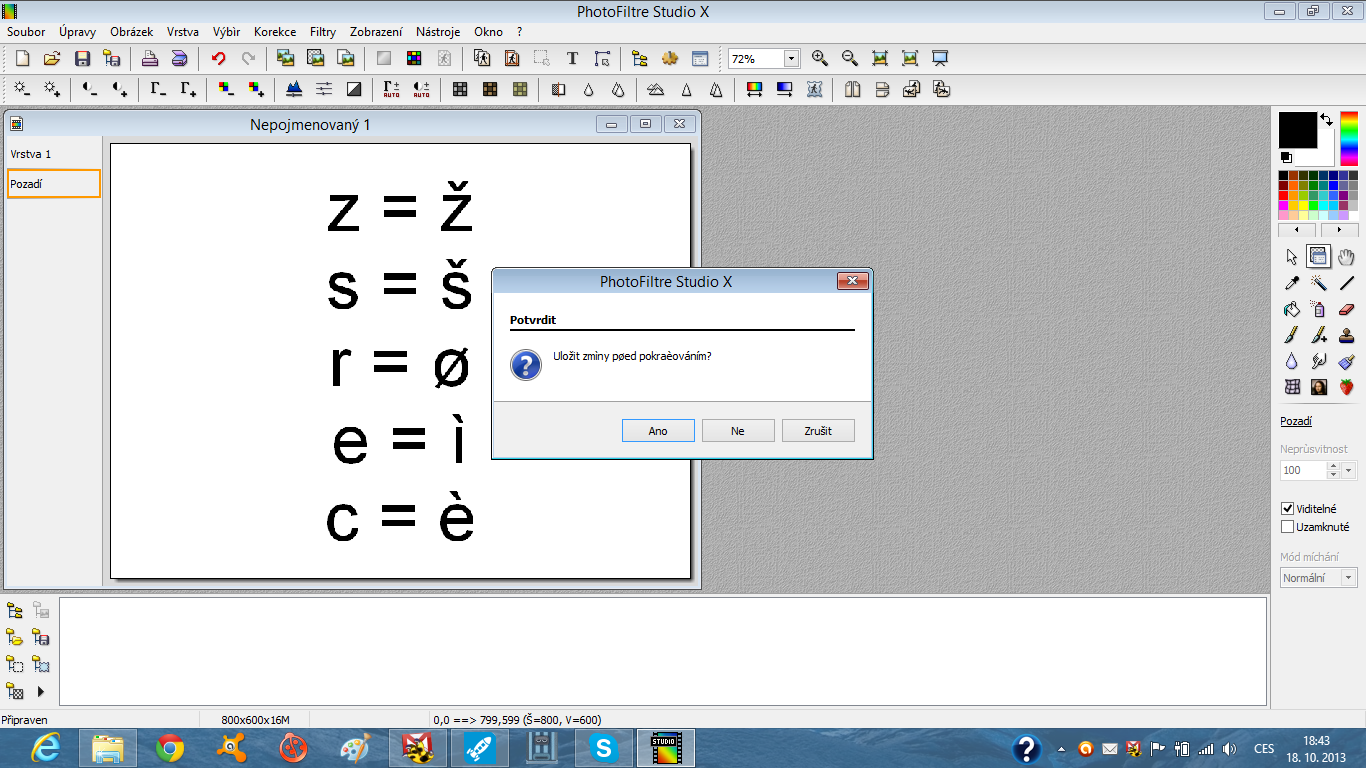The height and width of the screenshot is (768, 1366).
Task: Click the Save floppy disk icon
Action: click(82, 59)
